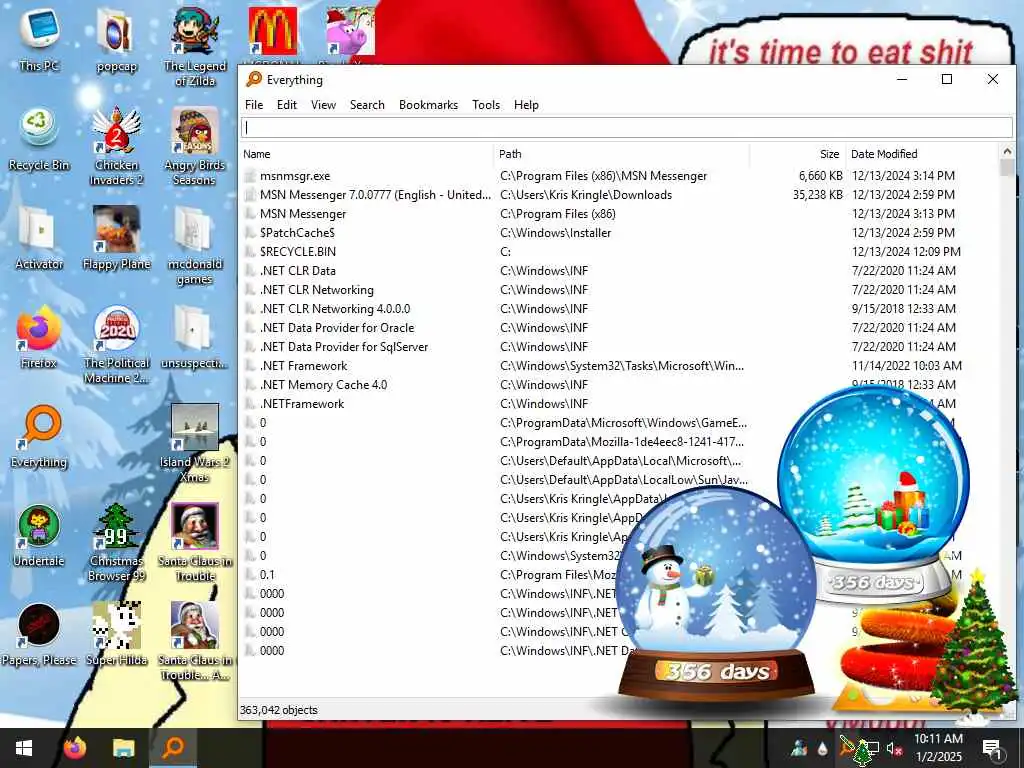Viewport: 1024px width, 768px height.
Task: Click Everything's taskbar button
Action: [x=173, y=748]
